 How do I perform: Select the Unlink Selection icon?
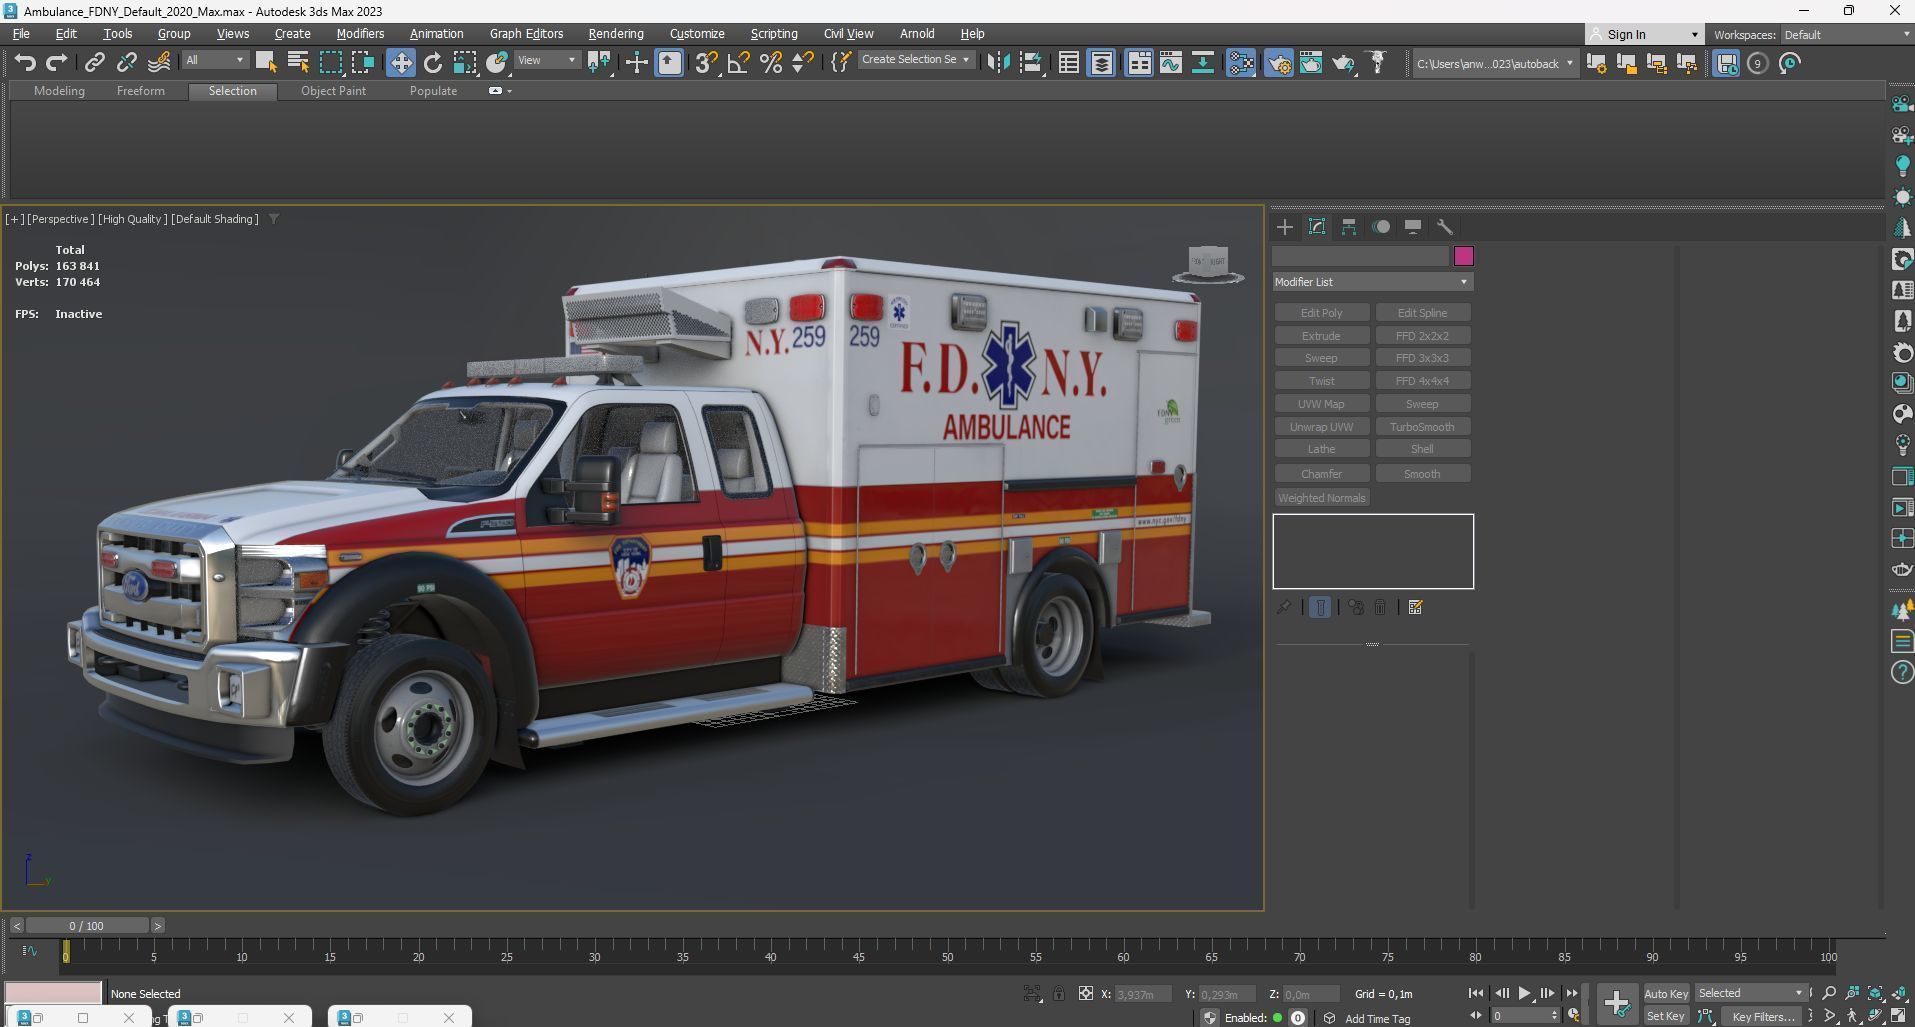coord(126,63)
